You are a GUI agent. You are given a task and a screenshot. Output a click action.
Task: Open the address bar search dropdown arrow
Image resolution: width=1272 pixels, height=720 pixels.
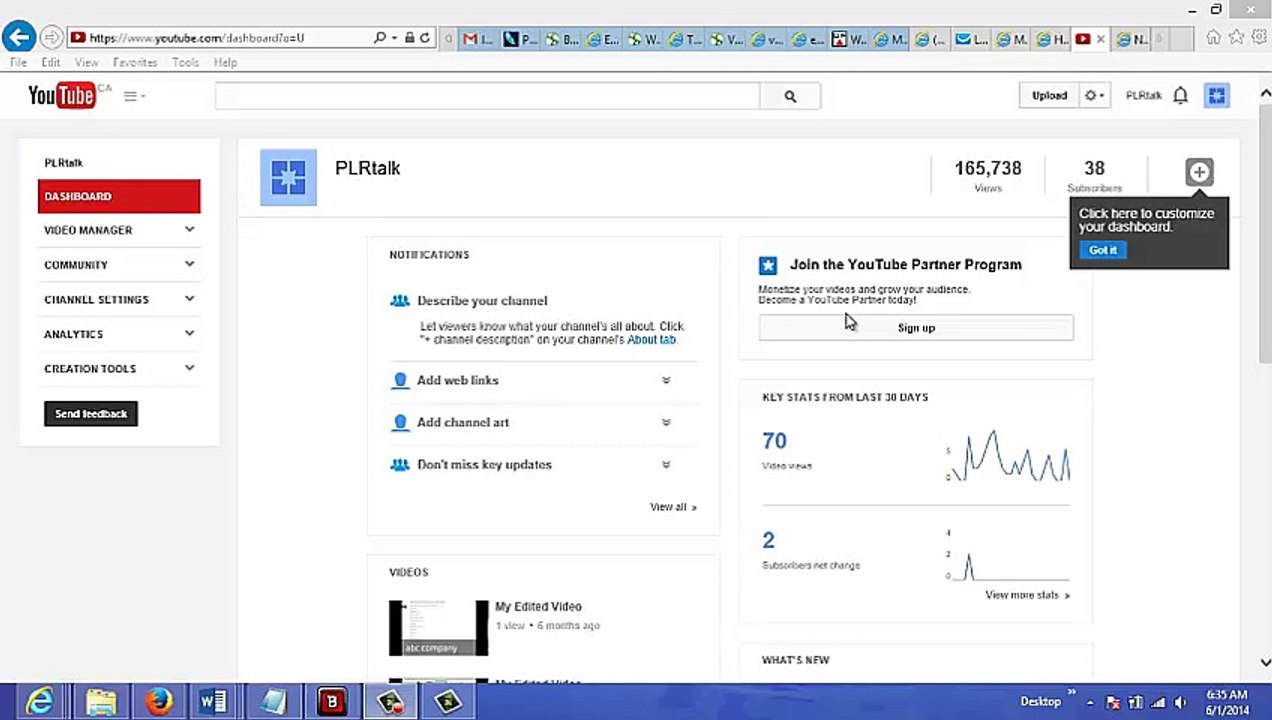click(394, 38)
